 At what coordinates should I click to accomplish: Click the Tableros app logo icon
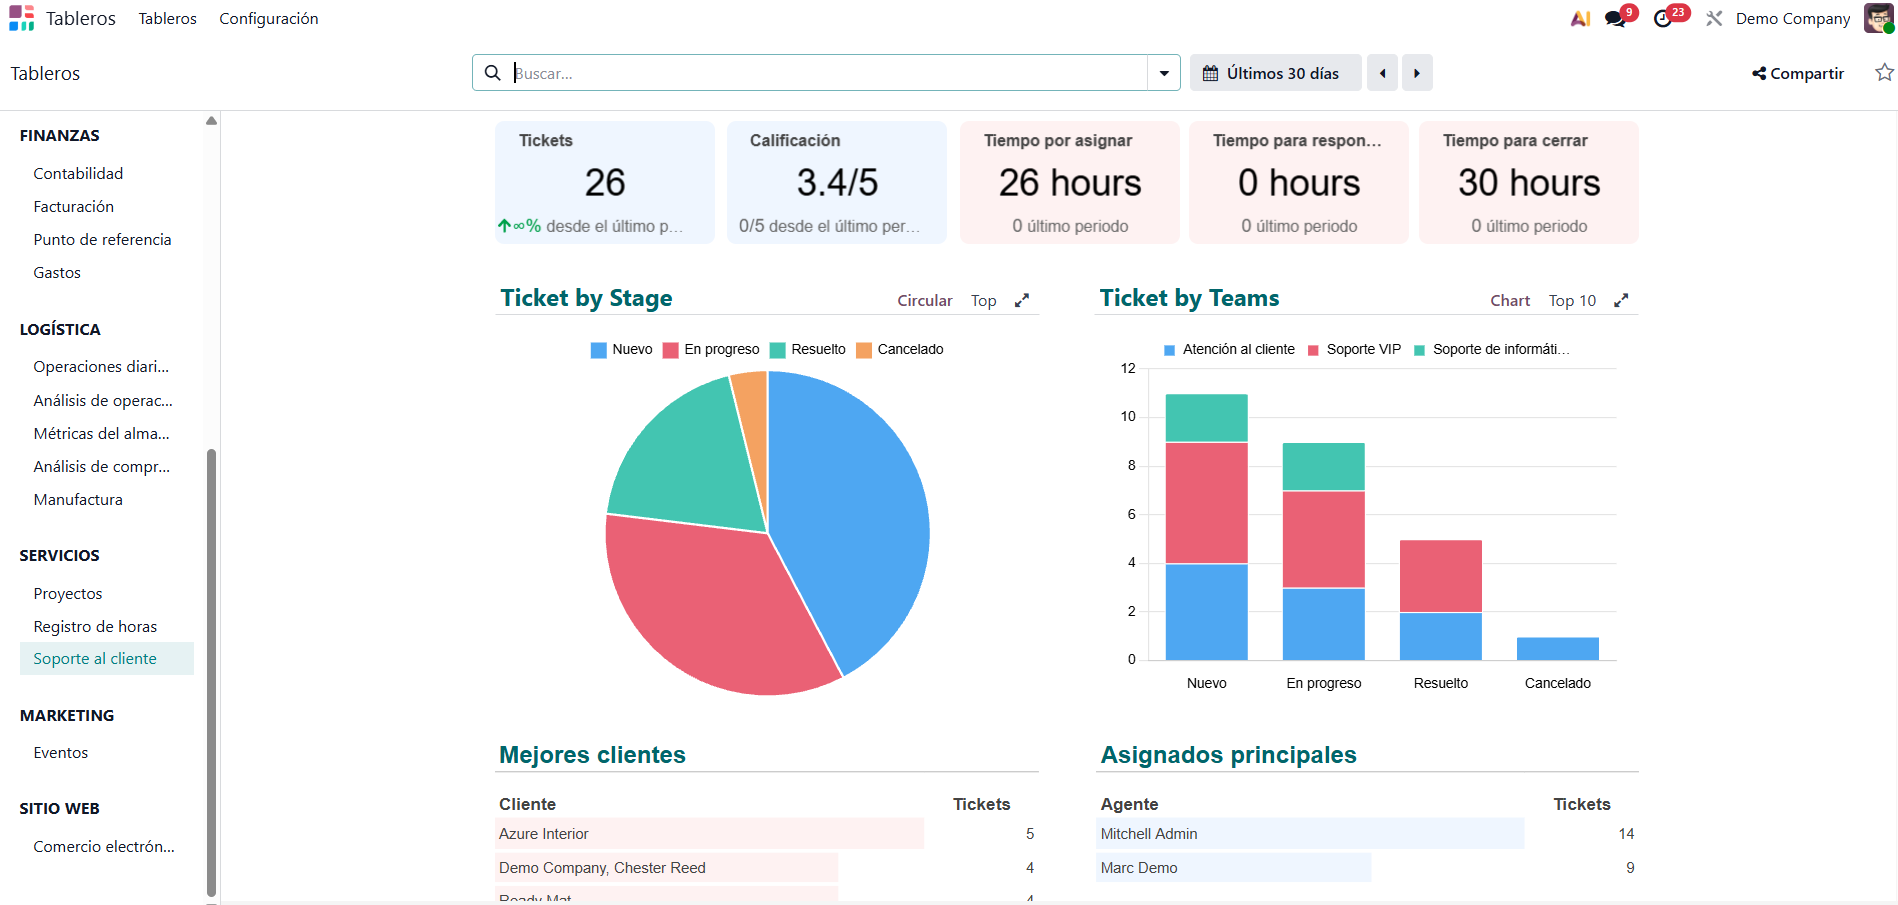21,19
